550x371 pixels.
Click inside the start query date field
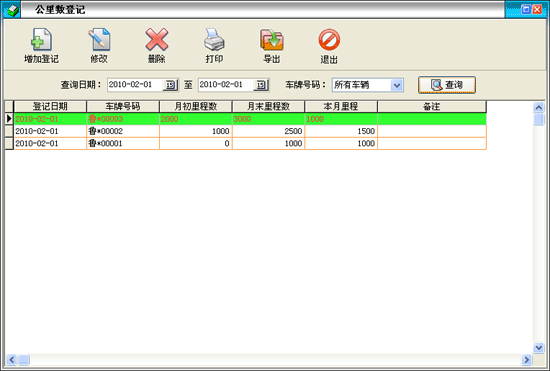coord(135,85)
